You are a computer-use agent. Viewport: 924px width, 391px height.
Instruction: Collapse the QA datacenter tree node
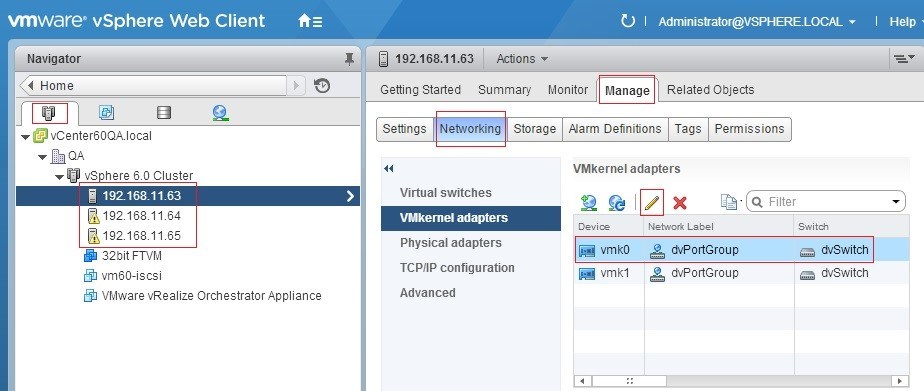(x=43, y=157)
